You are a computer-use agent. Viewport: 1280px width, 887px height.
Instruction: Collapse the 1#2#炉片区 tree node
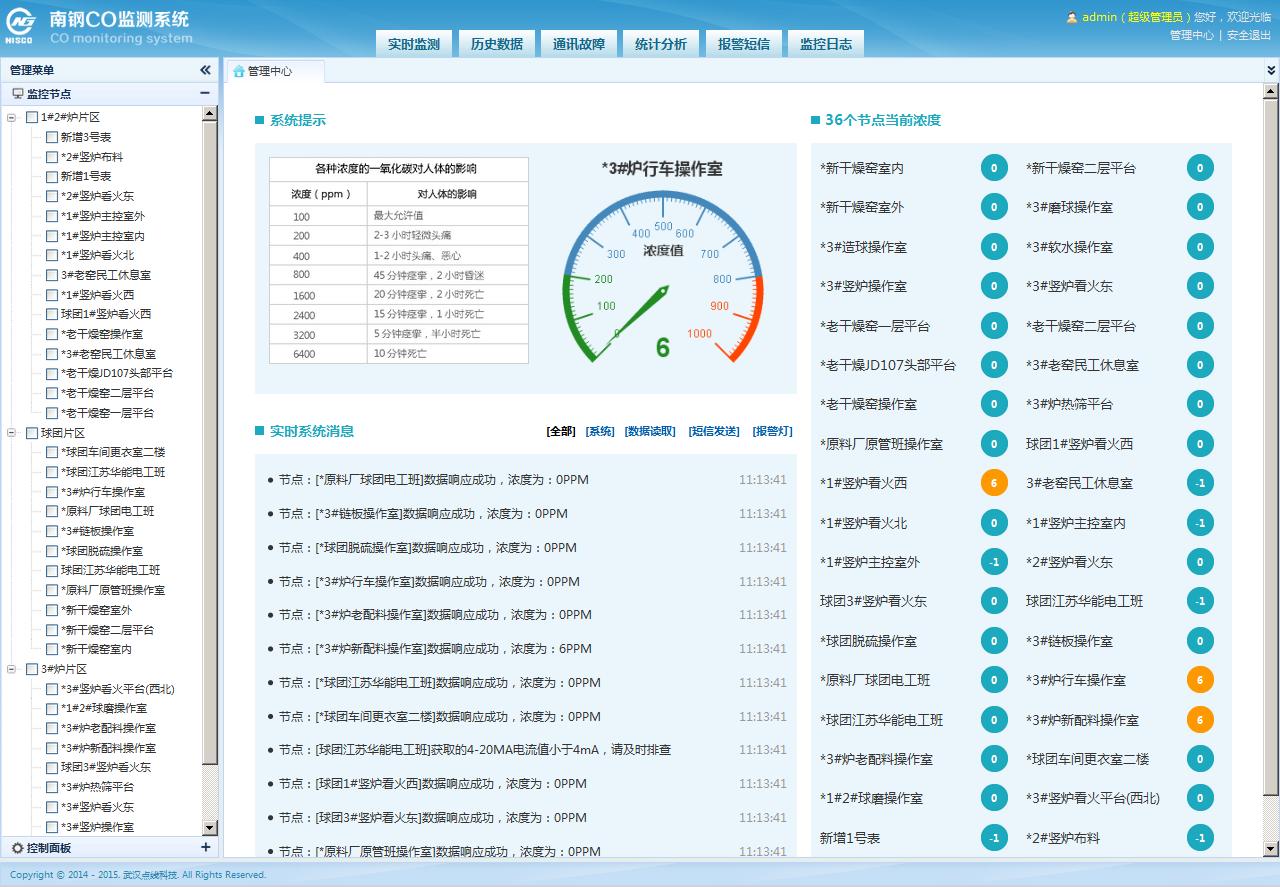click(12, 118)
